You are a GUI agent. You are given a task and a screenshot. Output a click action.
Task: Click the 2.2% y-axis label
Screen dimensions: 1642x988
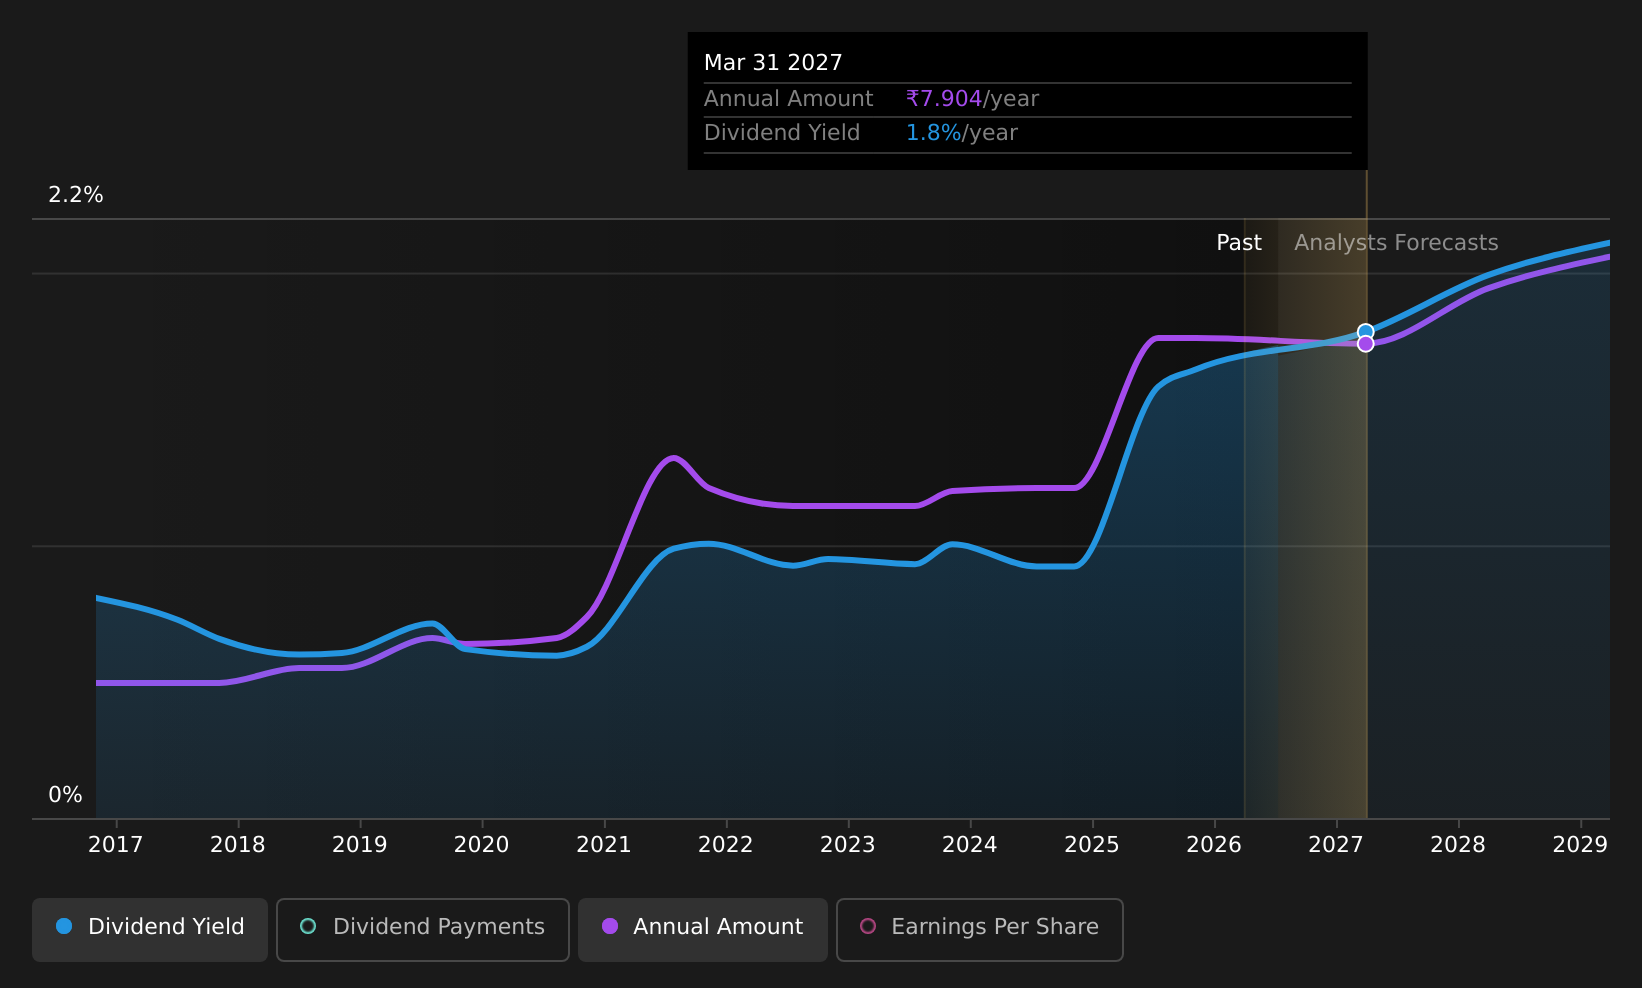pos(76,195)
